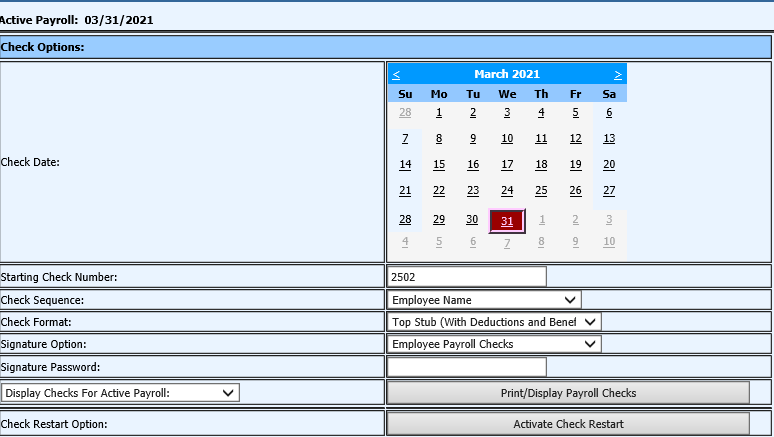Image resolution: width=774 pixels, height=437 pixels.
Task: Select March 22 in the calendar
Action: (x=439, y=191)
